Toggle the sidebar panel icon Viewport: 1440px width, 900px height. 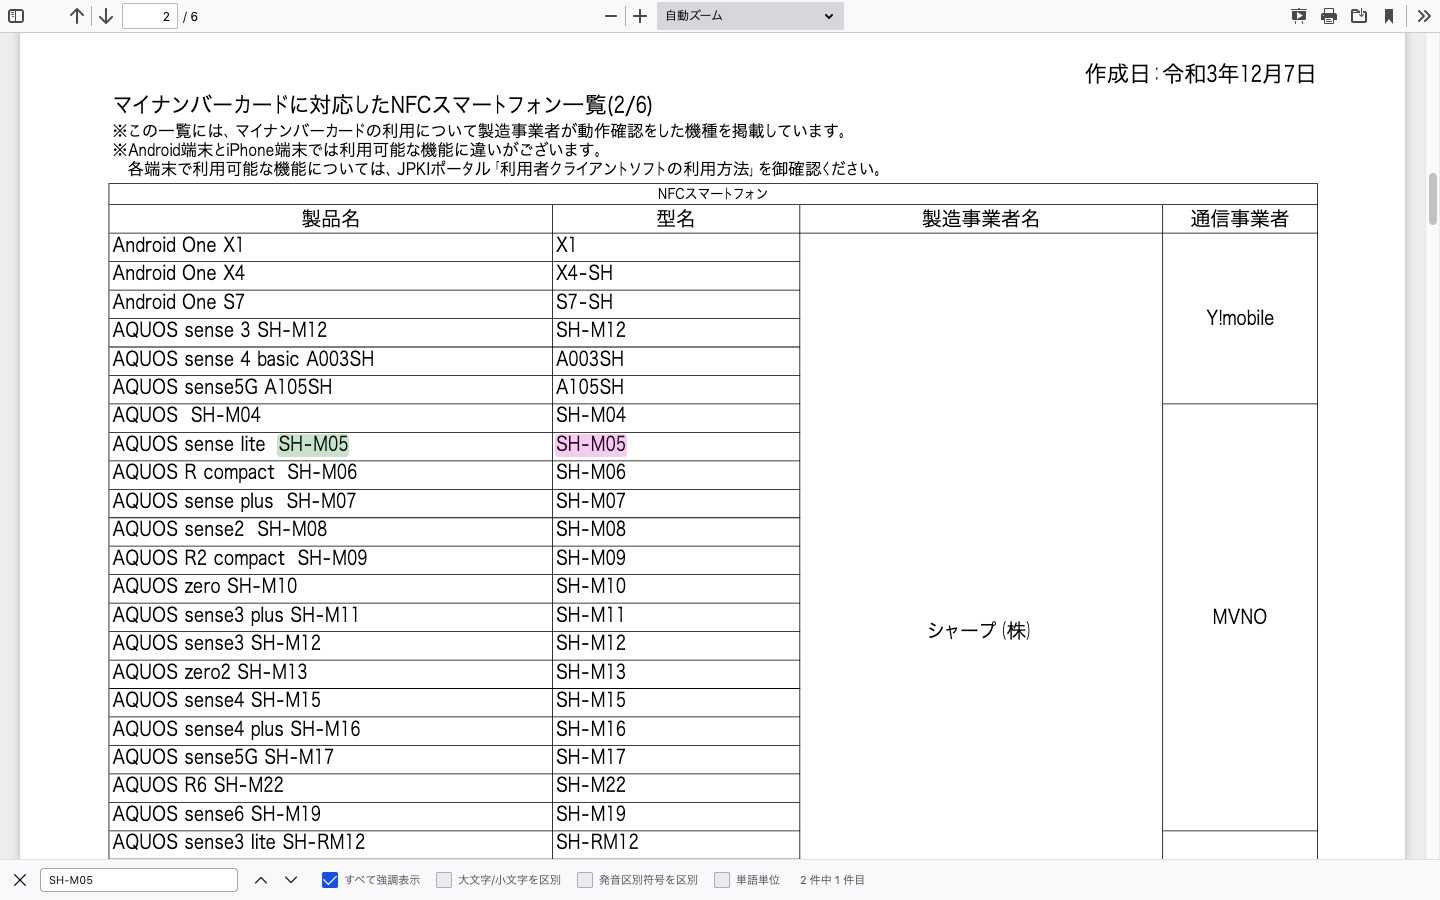pos(16,16)
